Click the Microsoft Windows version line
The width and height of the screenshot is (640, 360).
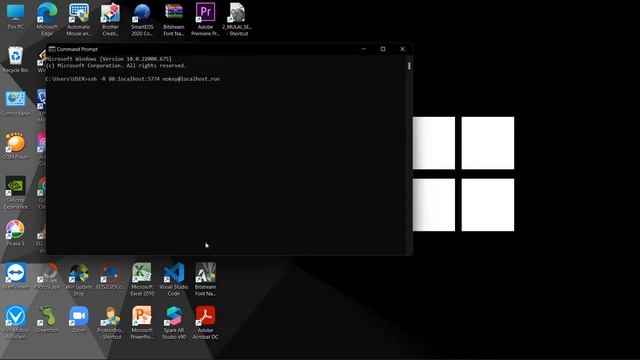pos(109,59)
